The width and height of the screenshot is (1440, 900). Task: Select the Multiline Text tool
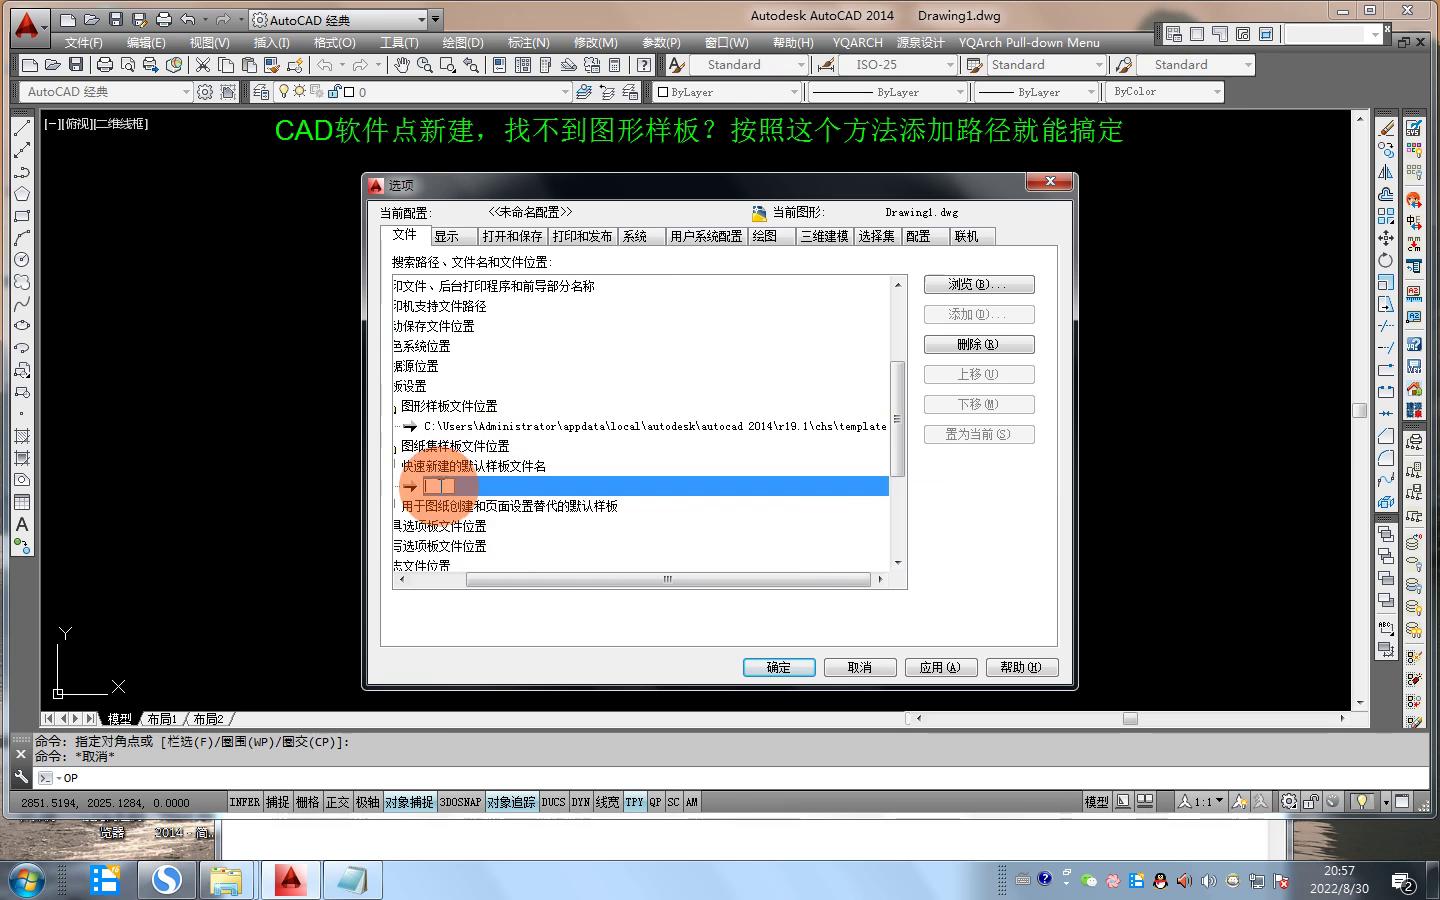tap(22, 525)
